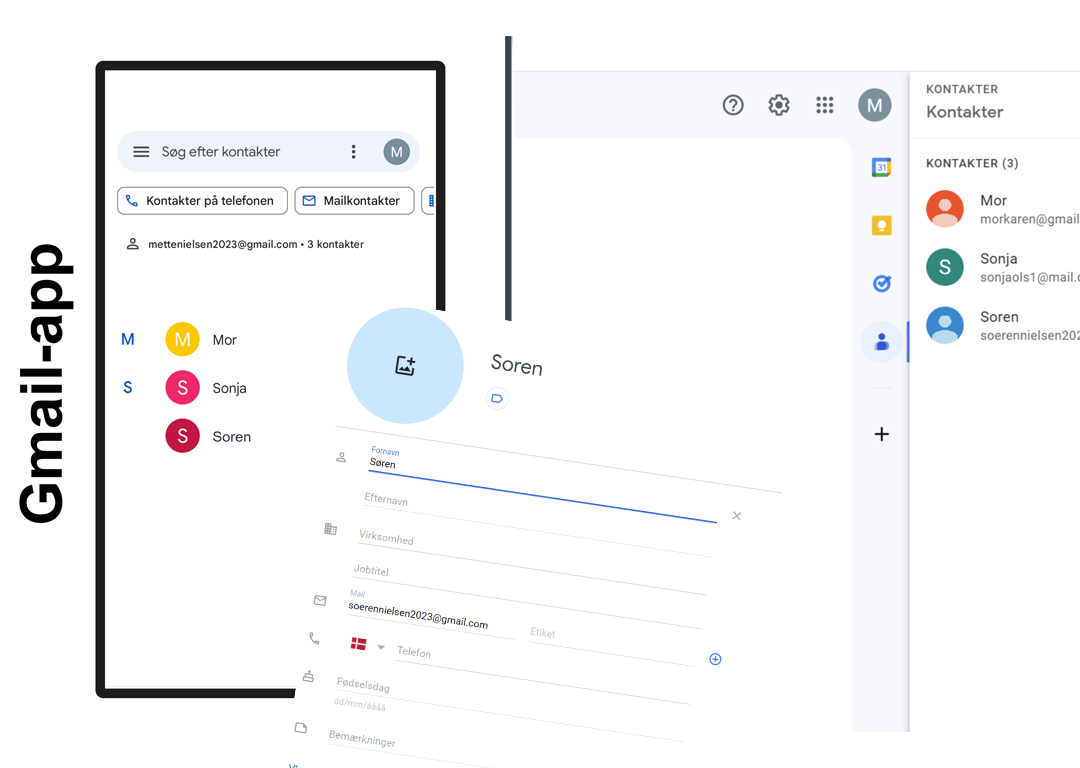Open the hamburger menu in contacts search bar
This screenshot has height=768, width=1080.
point(141,152)
